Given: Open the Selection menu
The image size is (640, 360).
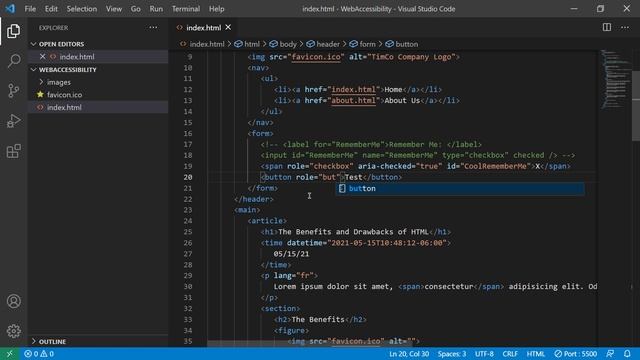Looking at the screenshot, I should coord(82,9).
